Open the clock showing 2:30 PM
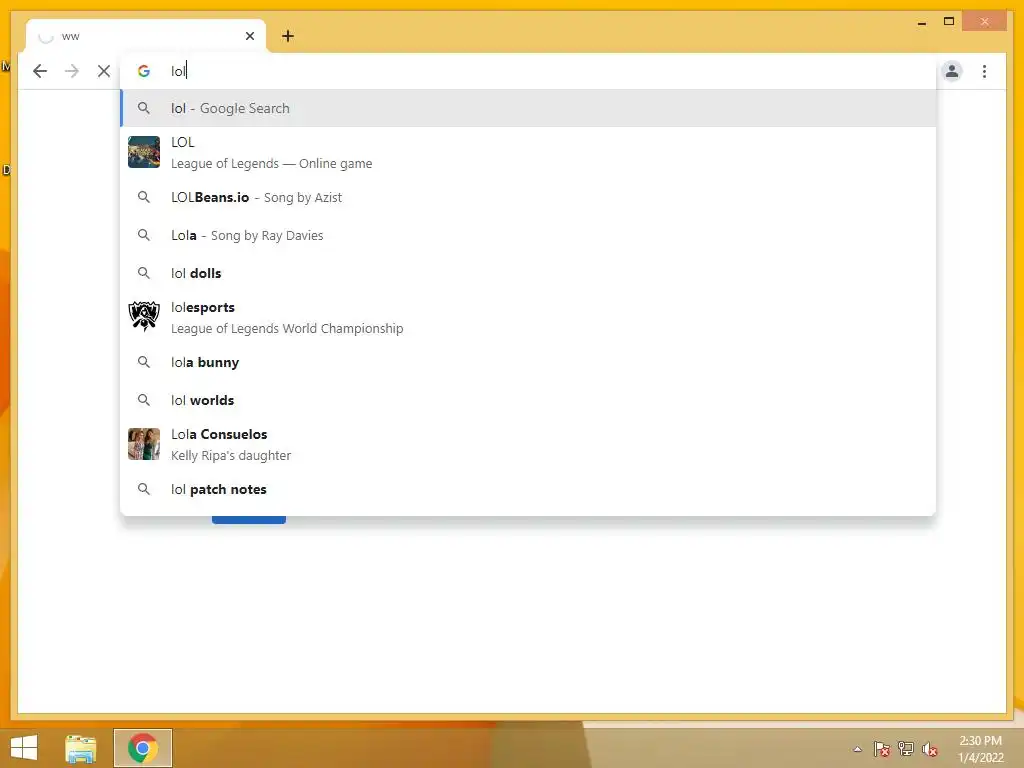1024x768 pixels. (x=980, y=749)
